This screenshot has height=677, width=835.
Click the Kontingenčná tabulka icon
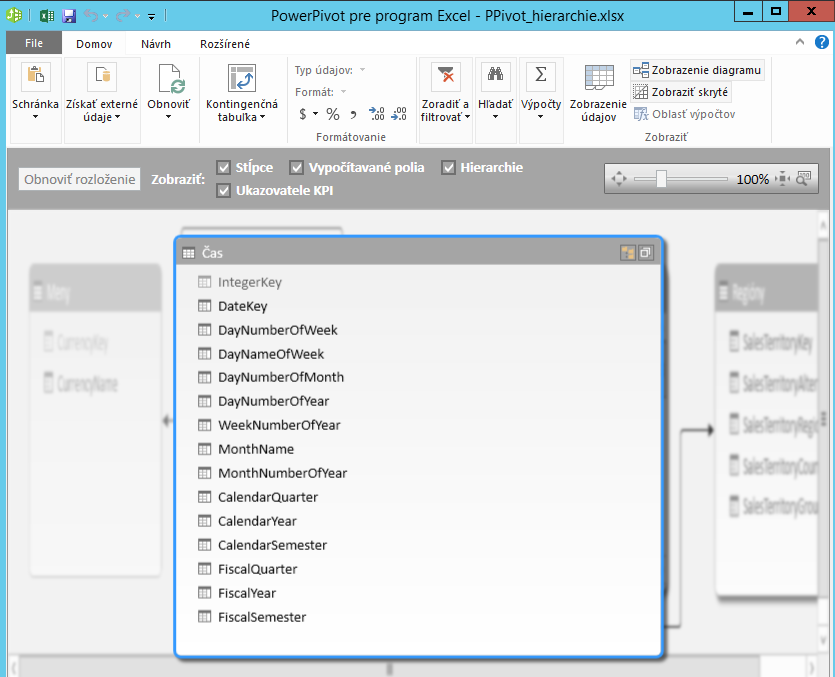pyautogui.click(x=242, y=78)
